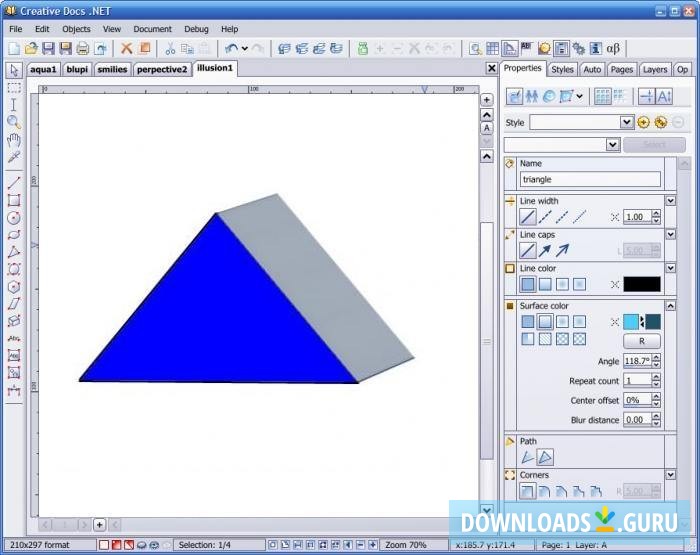Open the Pages panel tab

(622, 70)
